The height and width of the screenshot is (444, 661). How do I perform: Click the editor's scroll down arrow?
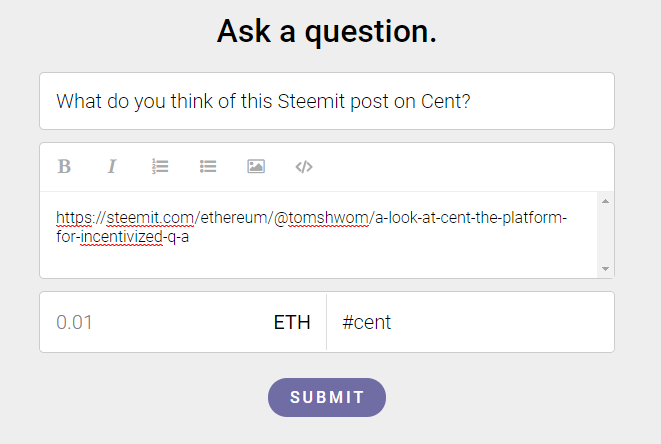pos(605,269)
